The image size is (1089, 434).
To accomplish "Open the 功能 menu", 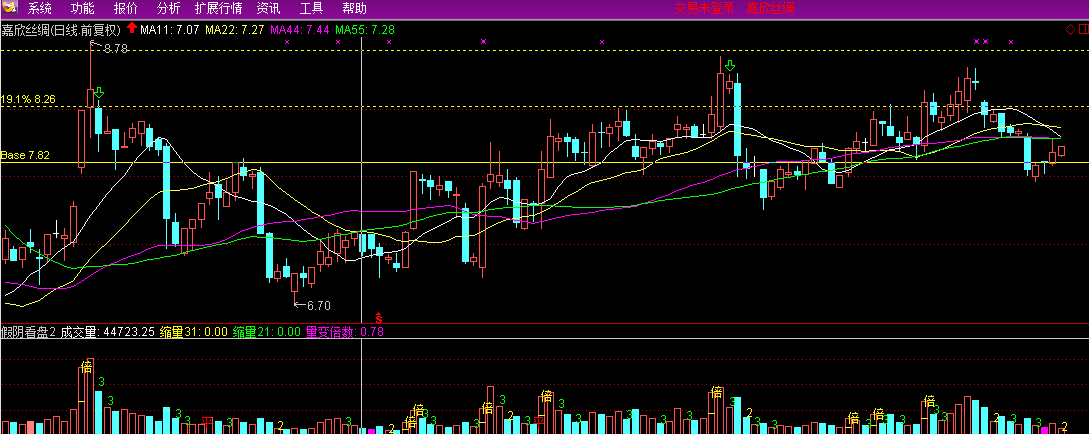I will tap(83, 8).
